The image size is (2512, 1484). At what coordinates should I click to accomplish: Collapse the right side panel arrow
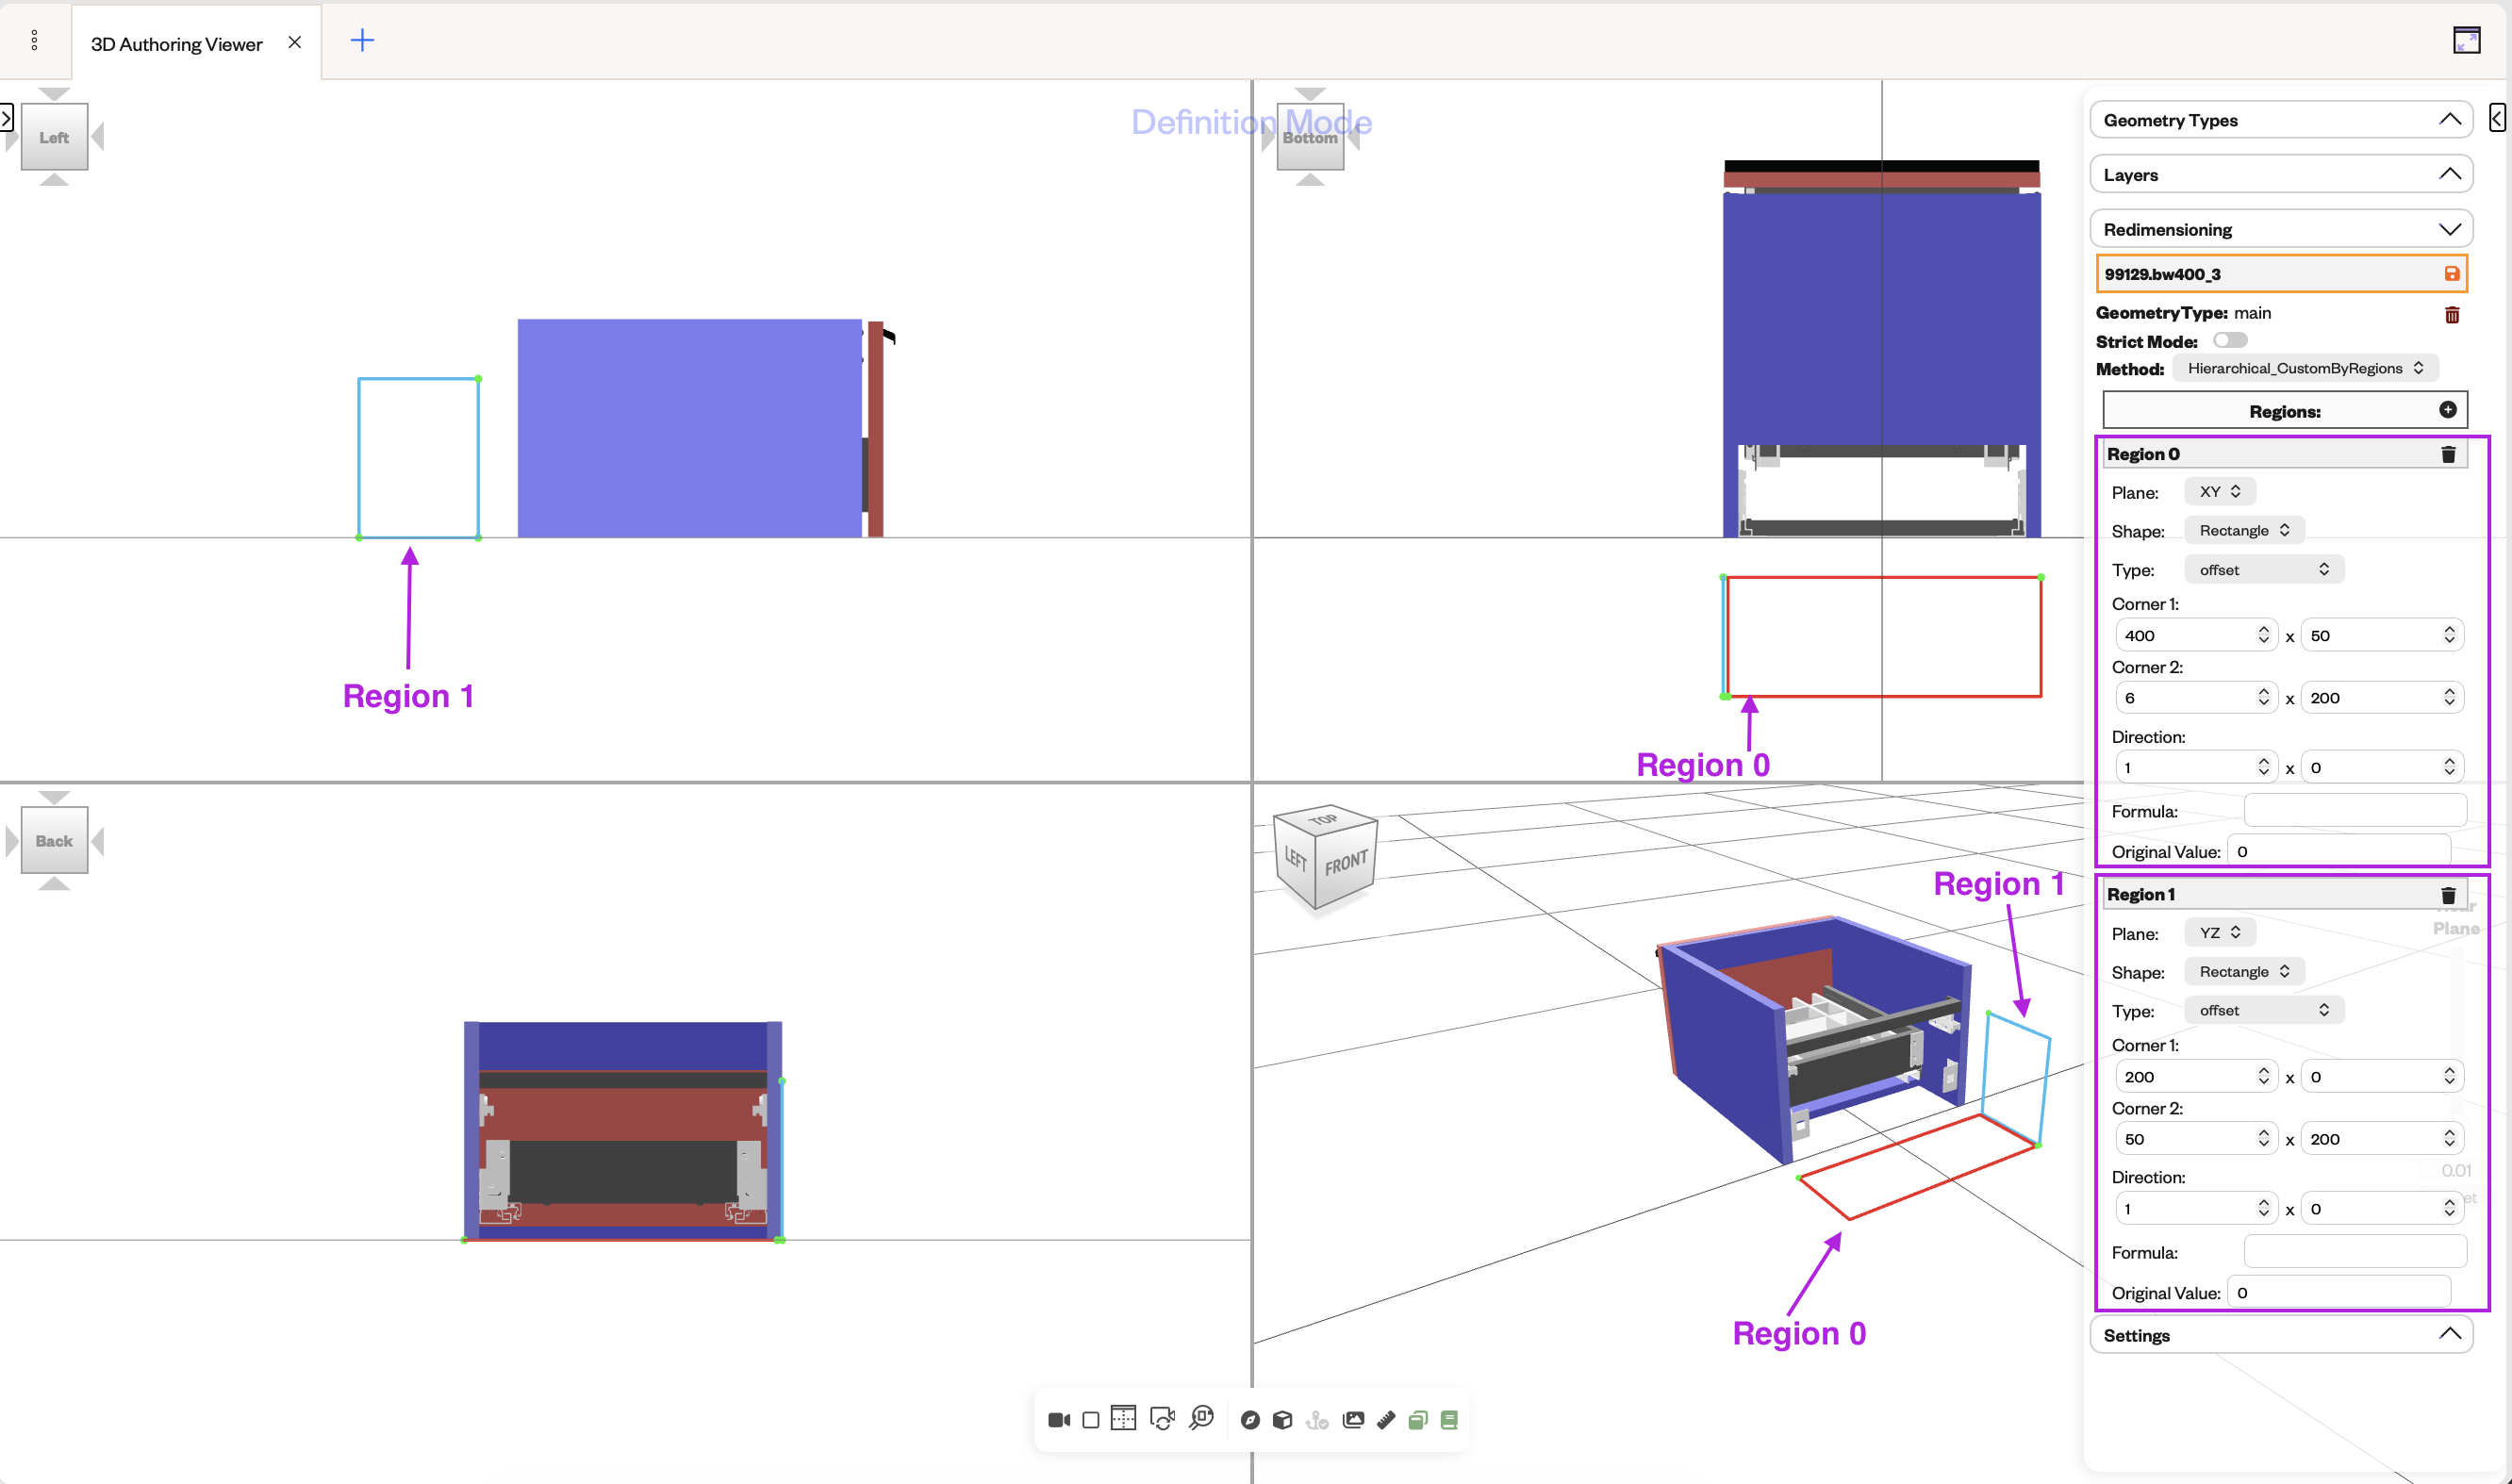(x=2497, y=117)
